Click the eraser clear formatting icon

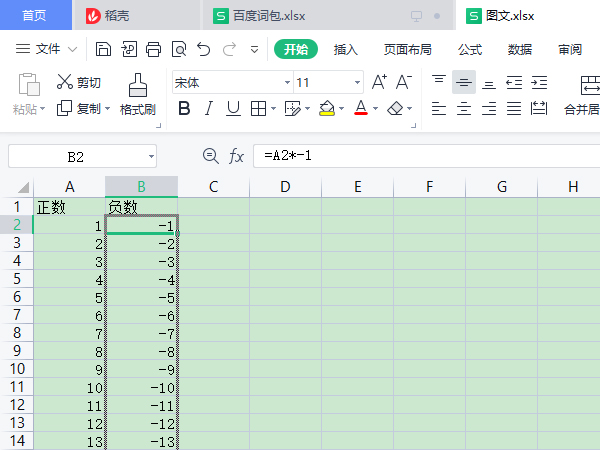tap(395, 109)
